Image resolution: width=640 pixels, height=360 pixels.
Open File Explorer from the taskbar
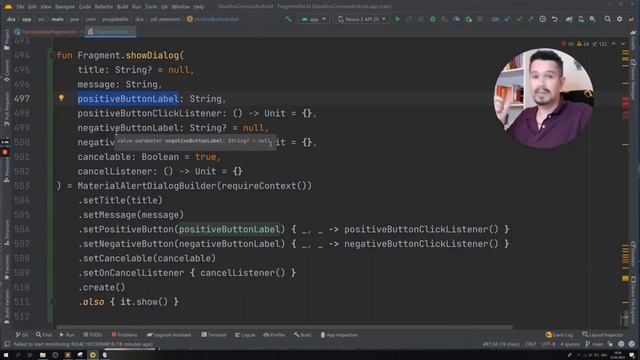(42, 355)
